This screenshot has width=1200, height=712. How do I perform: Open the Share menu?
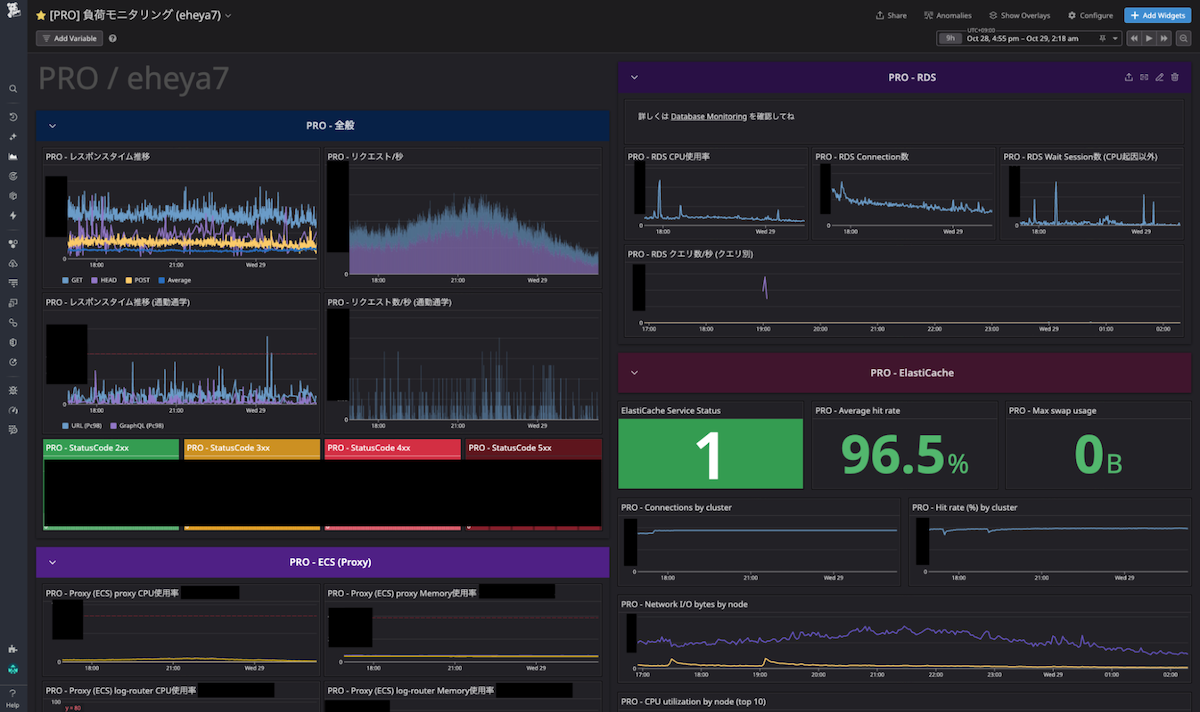point(891,16)
